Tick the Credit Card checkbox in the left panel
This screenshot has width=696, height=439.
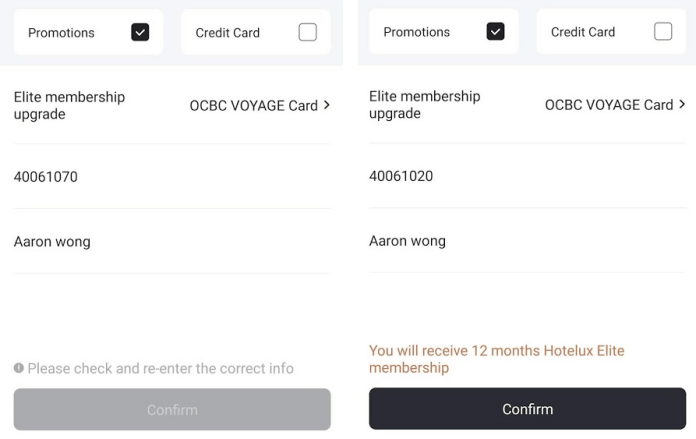tap(308, 32)
